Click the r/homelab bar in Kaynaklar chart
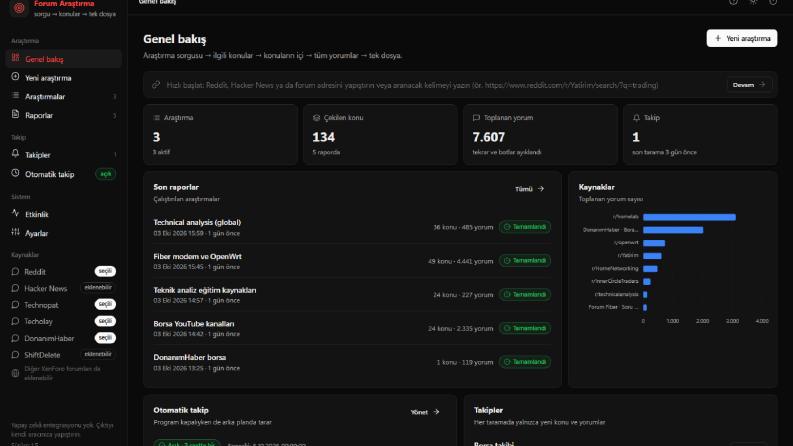The width and height of the screenshot is (793, 446). tap(689, 217)
